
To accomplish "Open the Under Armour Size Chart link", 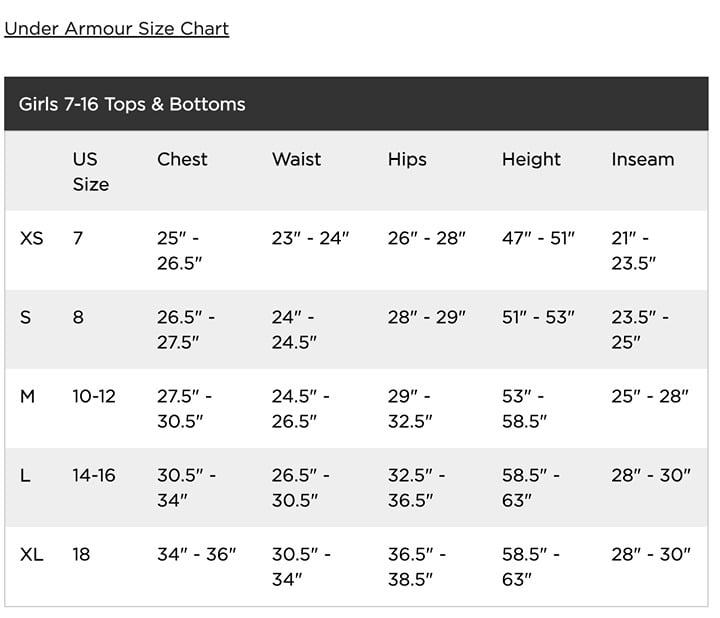I will 117,28.
